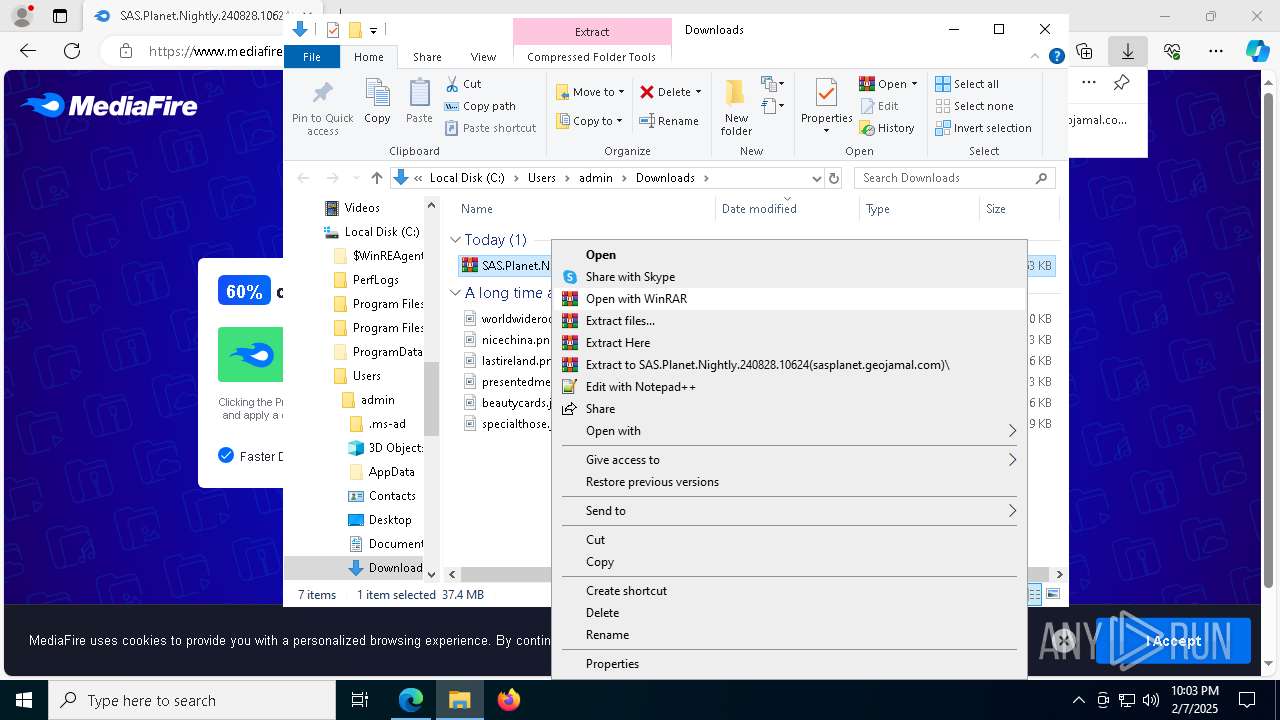Click the MediaFire logo
The height and width of the screenshot is (720, 1280).
coord(109,105)
